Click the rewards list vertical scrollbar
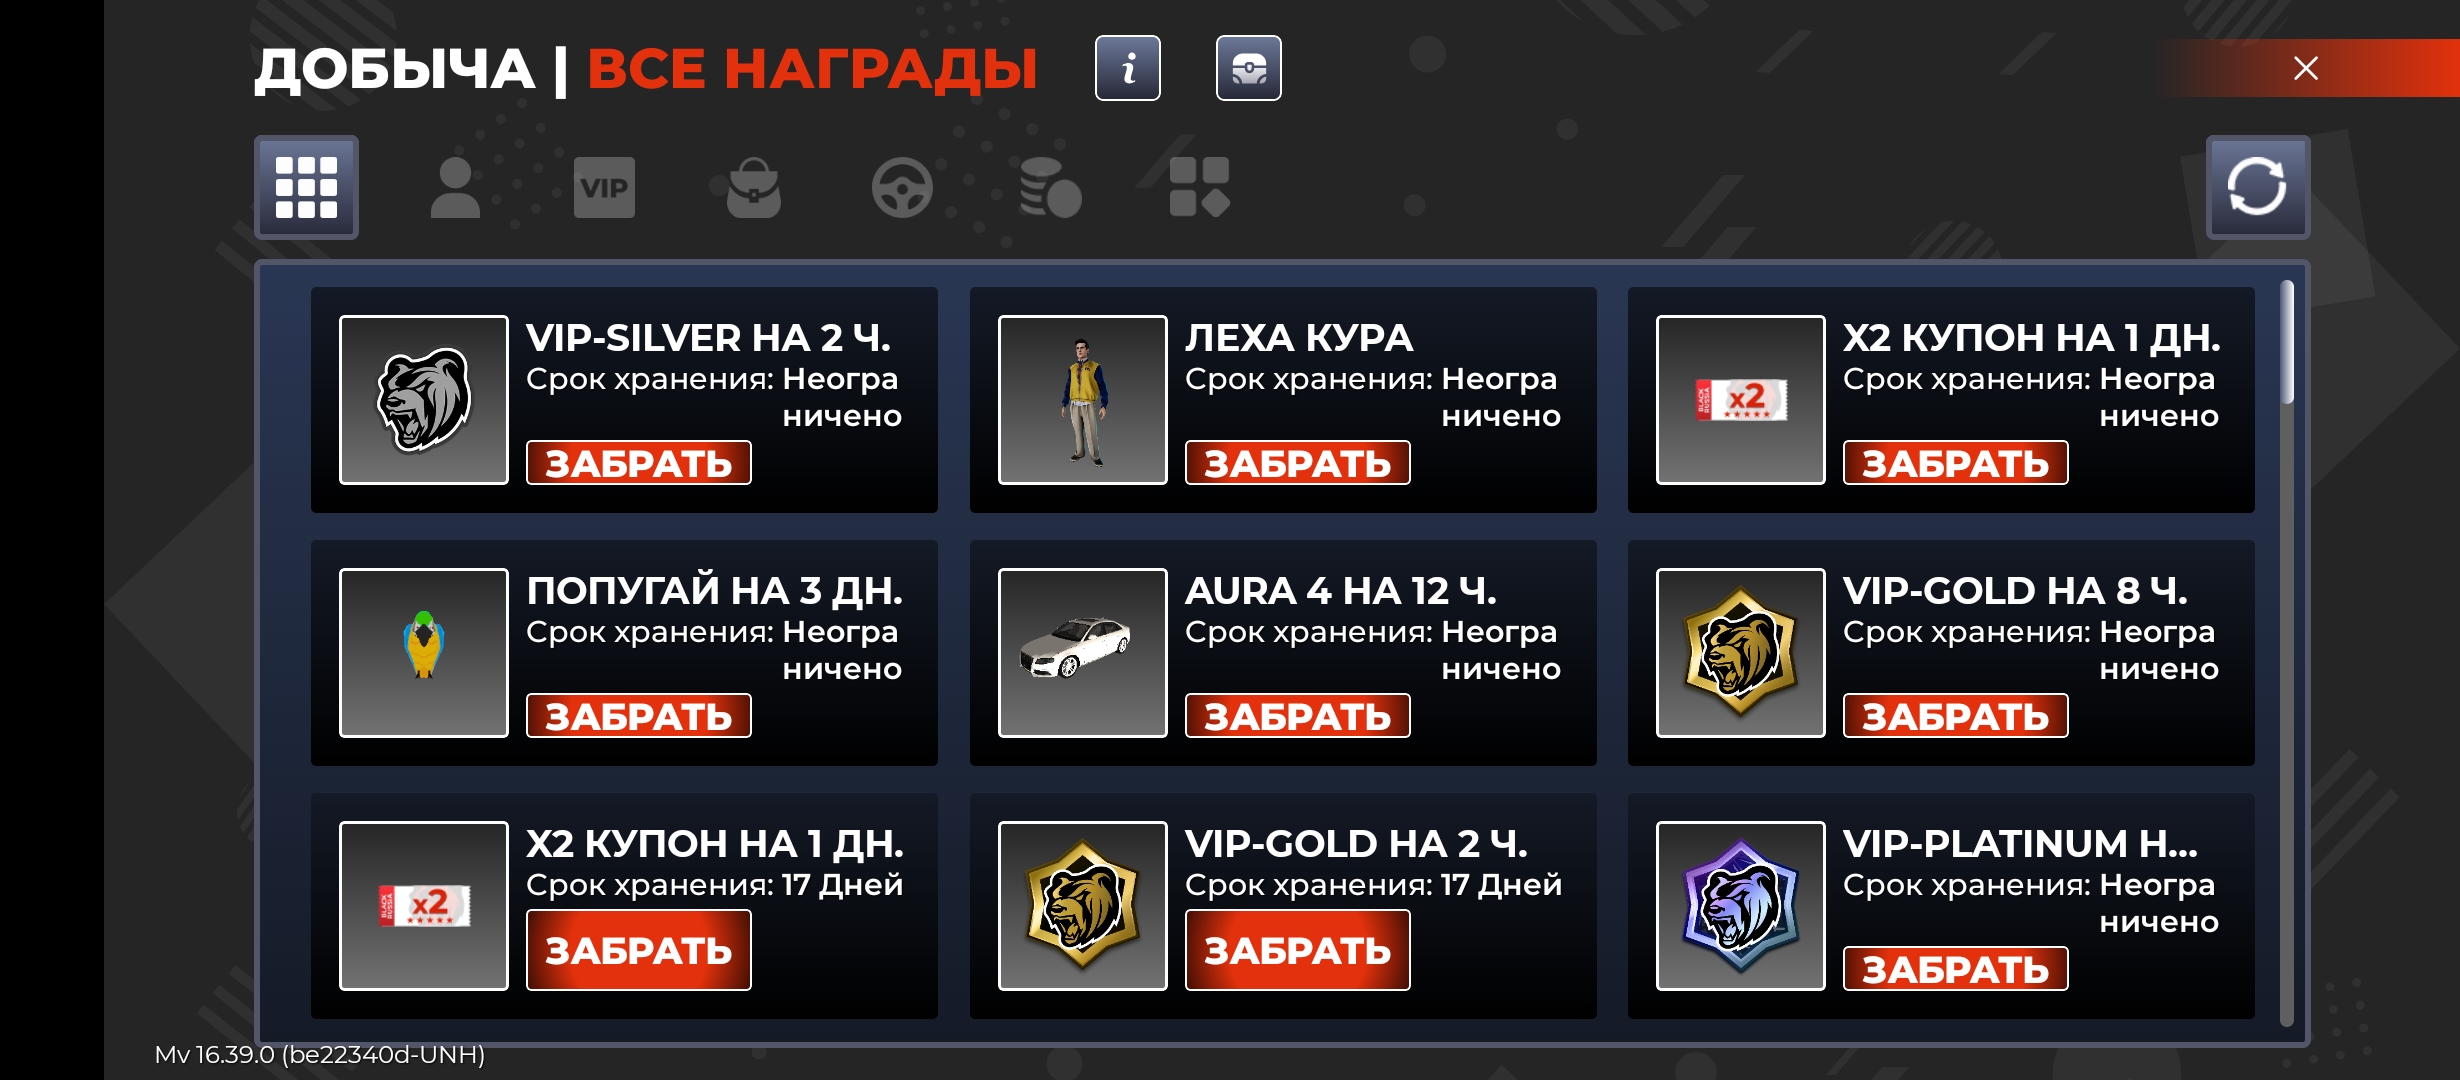The height and width of the screenshot is (1080, 2460). point(2287,653)
